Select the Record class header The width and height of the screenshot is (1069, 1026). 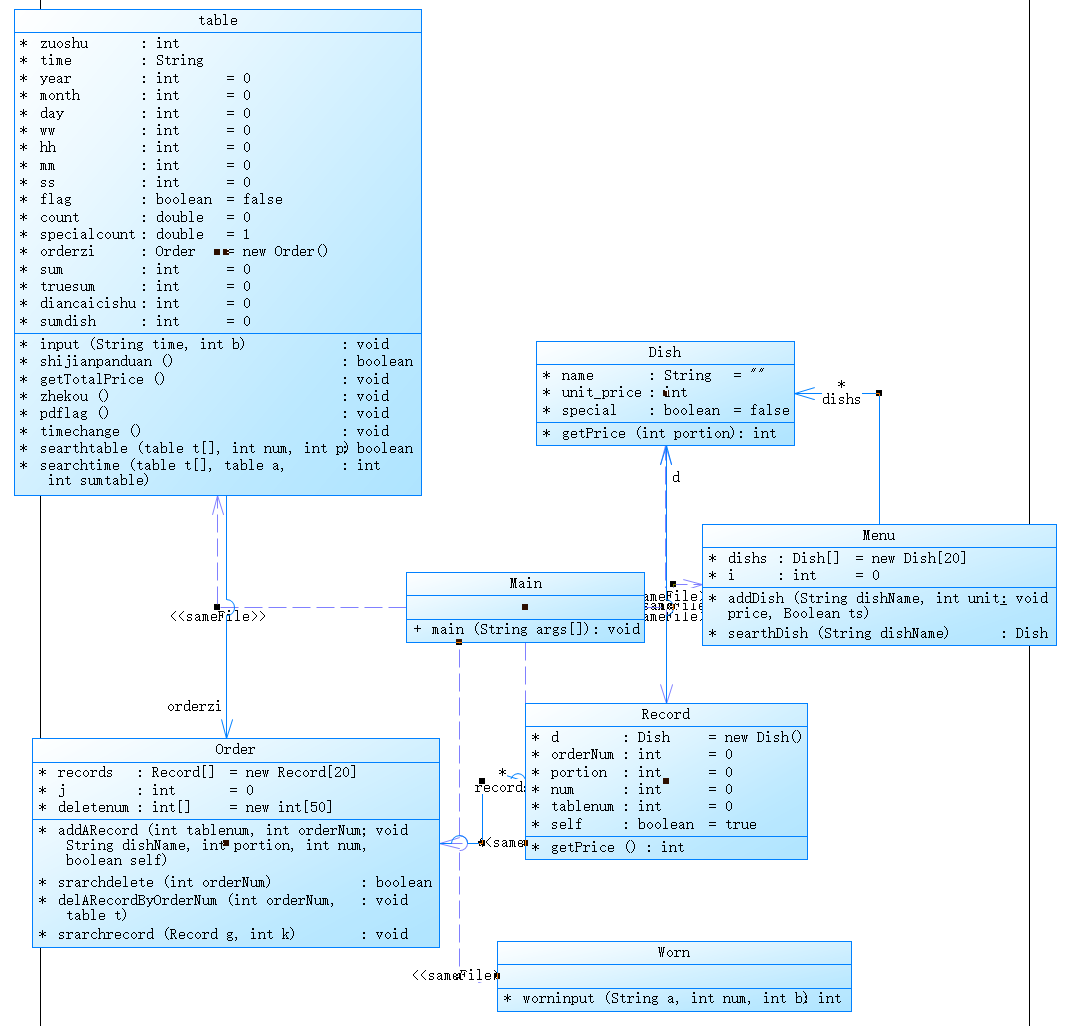pos(666,714)
